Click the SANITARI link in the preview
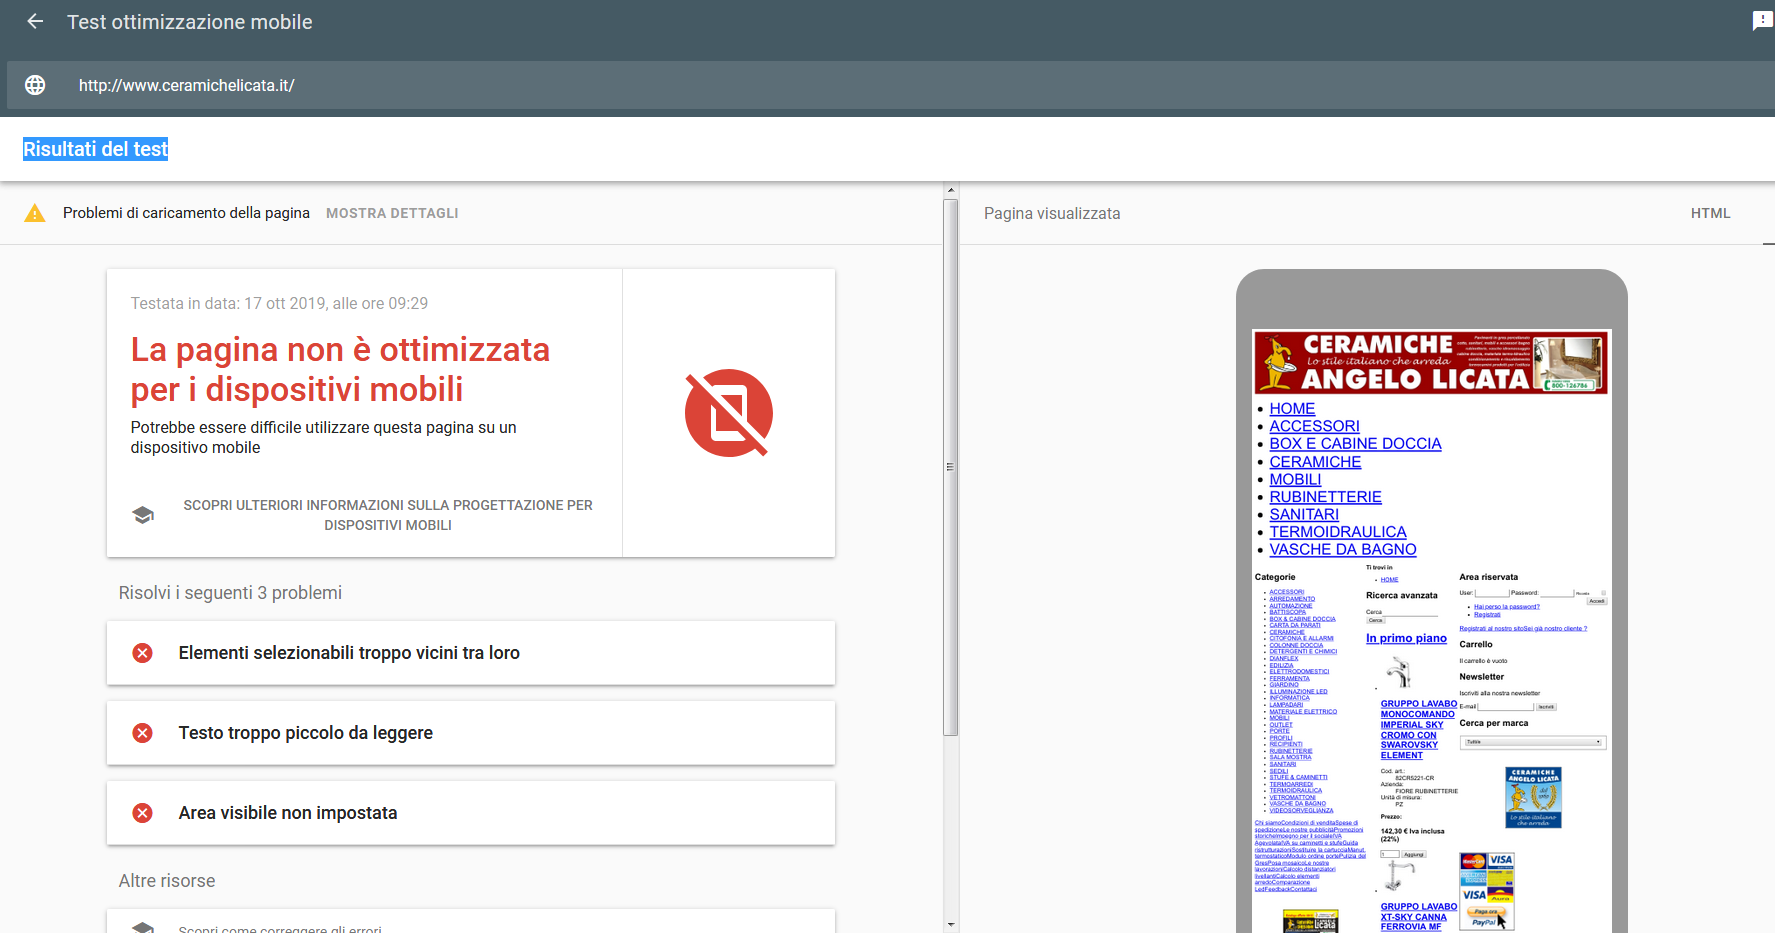Viewport: 1775px width, 933px height. point(1304,514)
